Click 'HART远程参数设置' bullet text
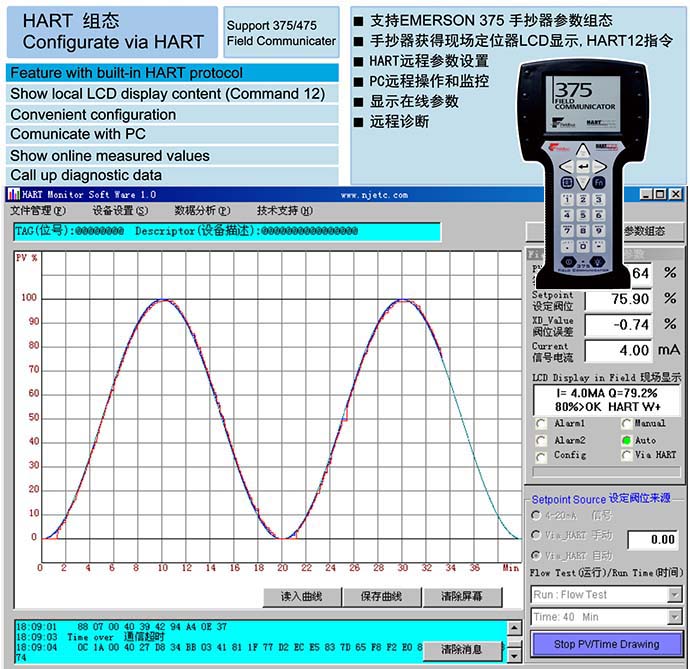This screenshot has height=669, width=690. point(429,61)
